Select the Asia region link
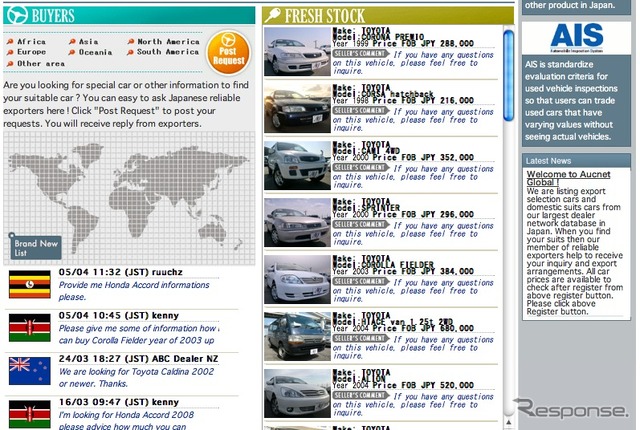Image resolution: width=640 pixels, height=430 pixels. [x=89, y=42]
